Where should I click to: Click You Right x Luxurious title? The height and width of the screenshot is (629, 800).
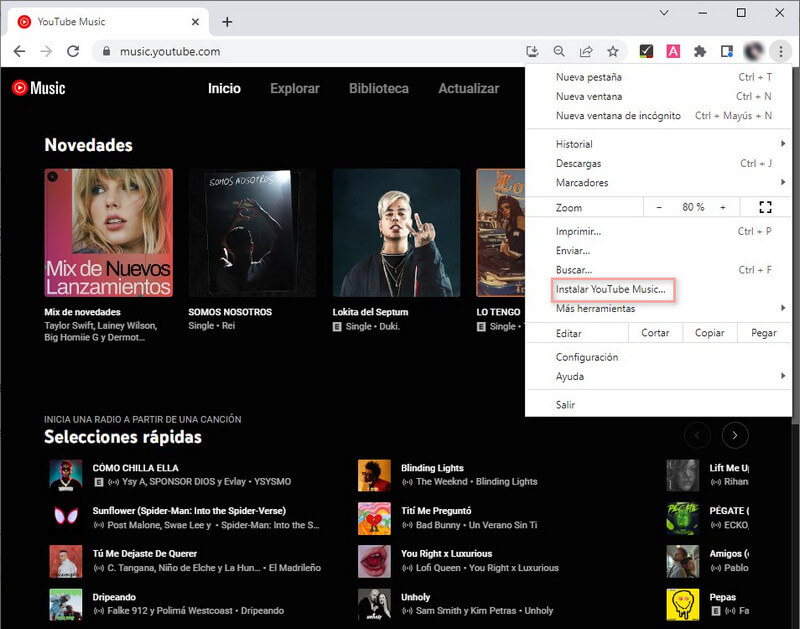pyautogui.click(x=446, y=553)
